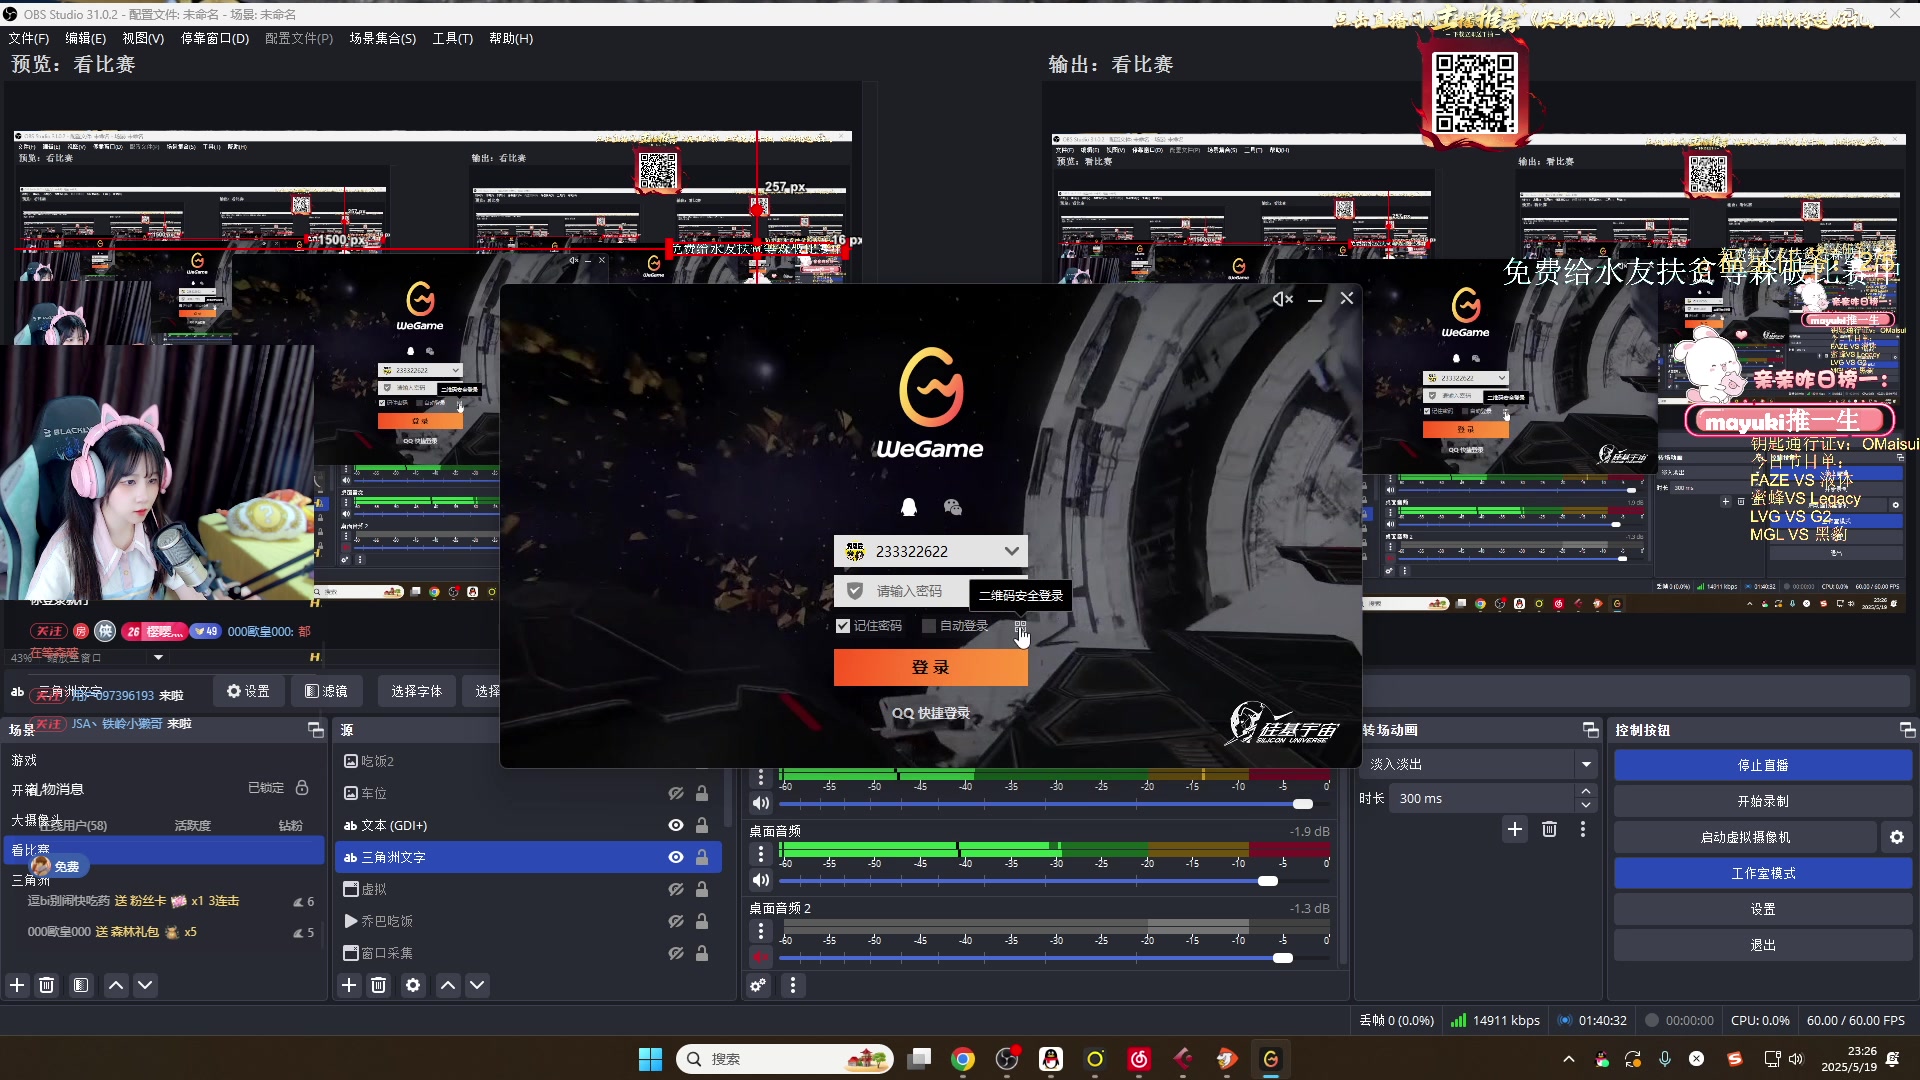The height and width of the screenshot is (1080, 1920).
Task: Toggle lock on the 三角洲文字 source
Action: (x=702, y=858)
